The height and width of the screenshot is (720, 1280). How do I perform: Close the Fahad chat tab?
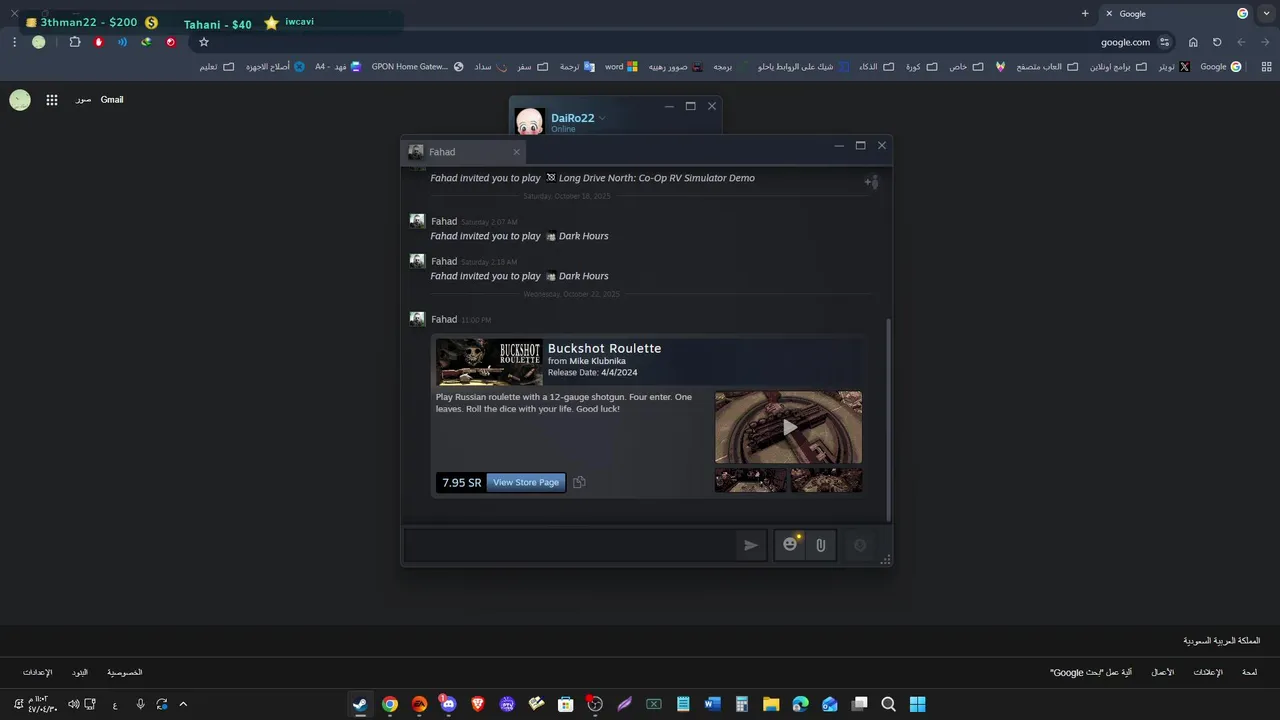click(516, 152)
